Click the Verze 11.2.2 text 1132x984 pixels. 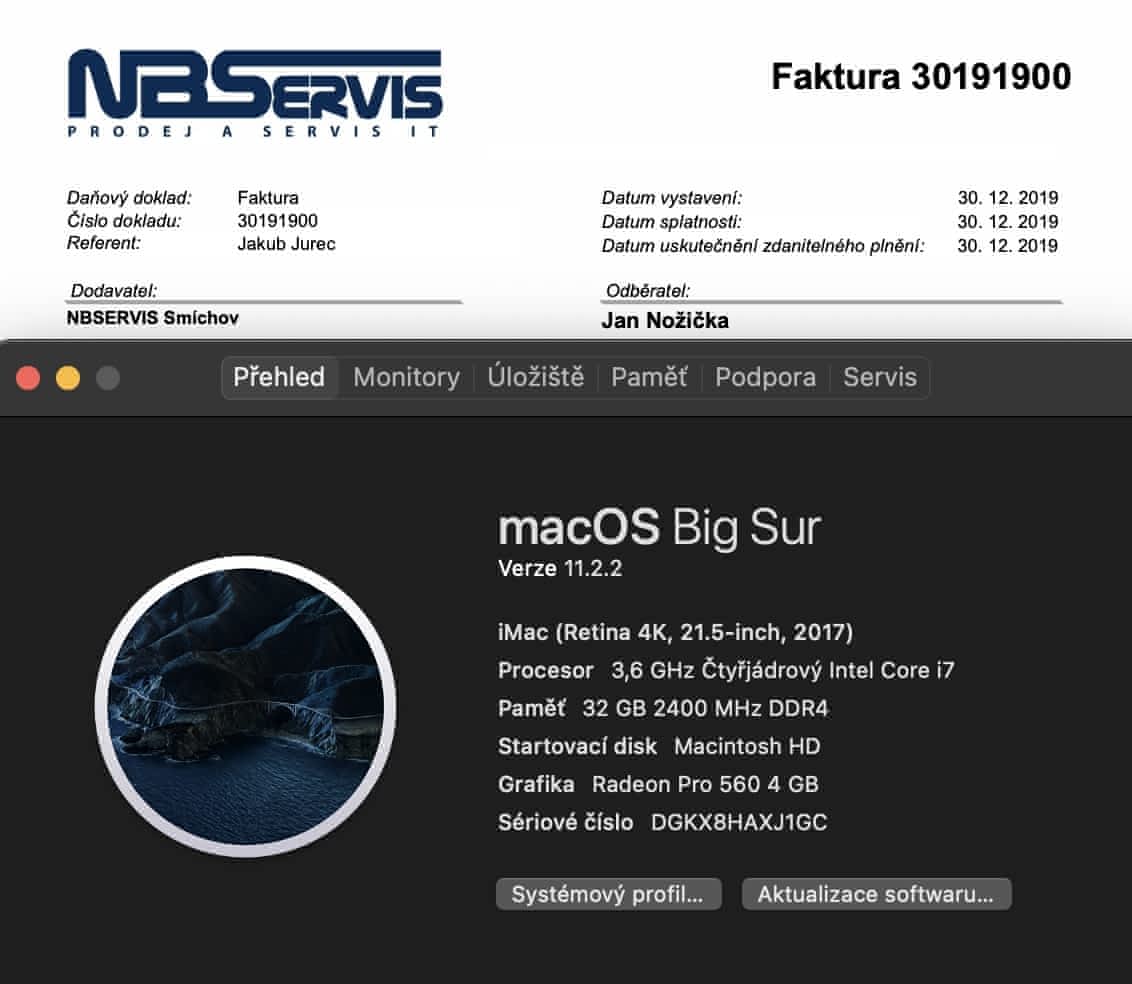pos(560,569)
